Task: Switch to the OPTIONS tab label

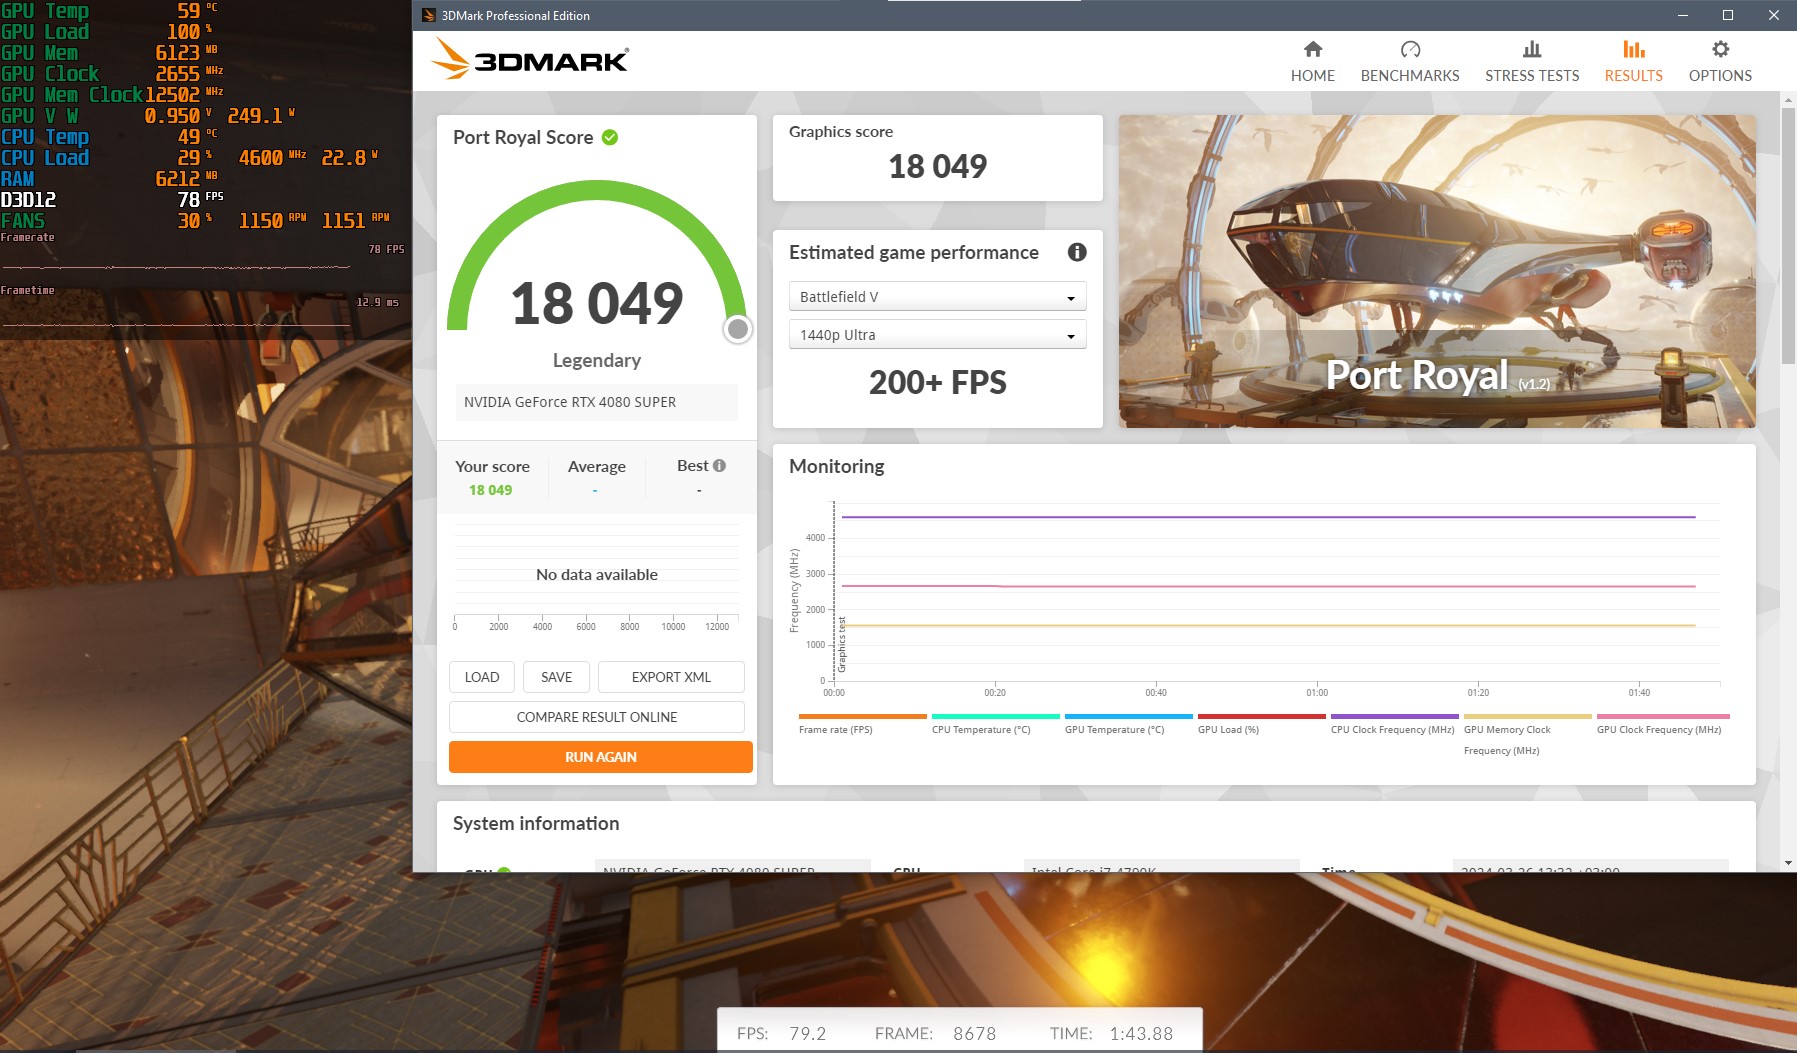Action: [x=1720, y=76]
